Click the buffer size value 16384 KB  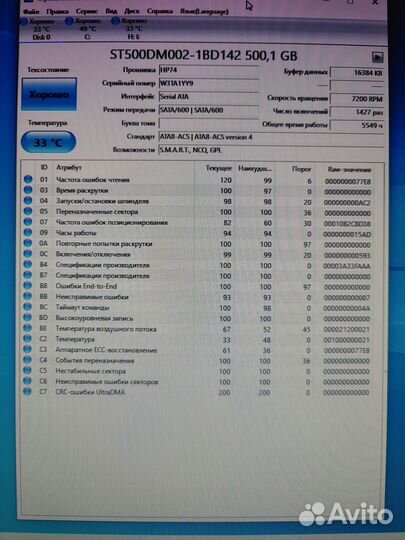(x=357, y=73)
